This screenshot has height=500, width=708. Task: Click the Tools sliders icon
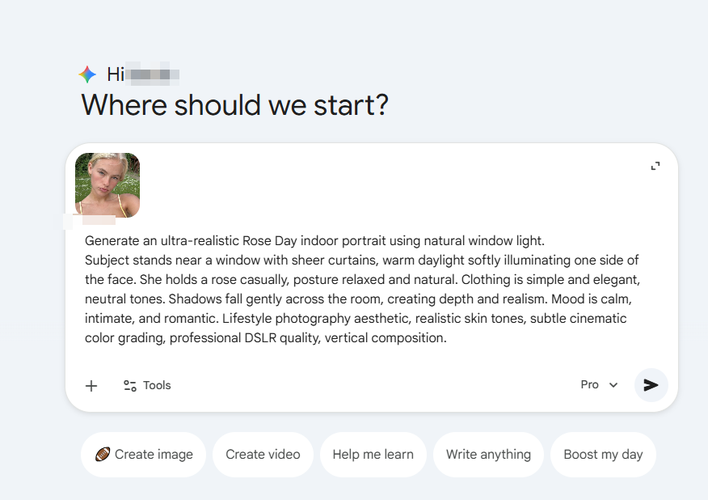pos(130,385)
